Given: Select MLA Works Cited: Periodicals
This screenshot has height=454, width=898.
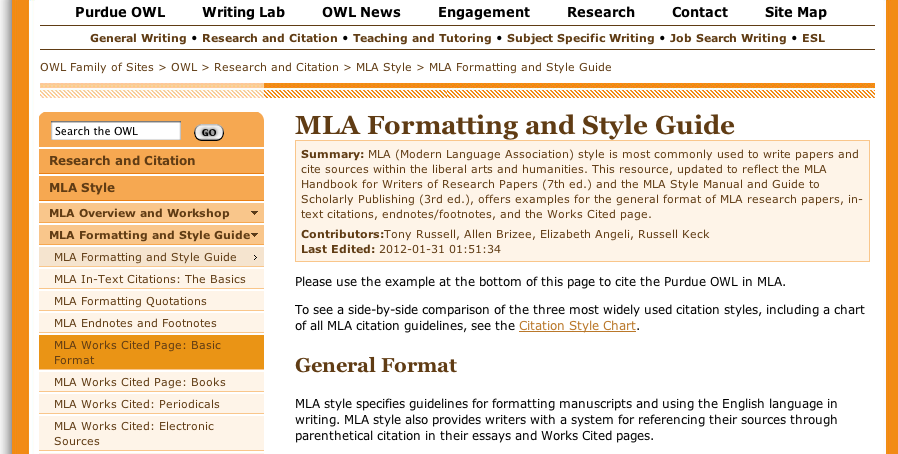Looking at the screenshot, I should (x=151, y=404).
